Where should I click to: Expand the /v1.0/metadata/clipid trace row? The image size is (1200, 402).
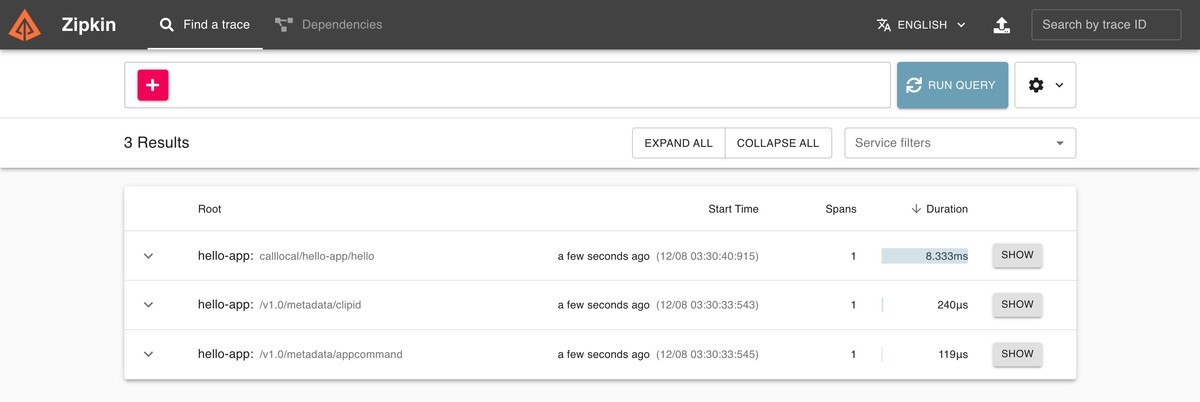pos(148,305)
